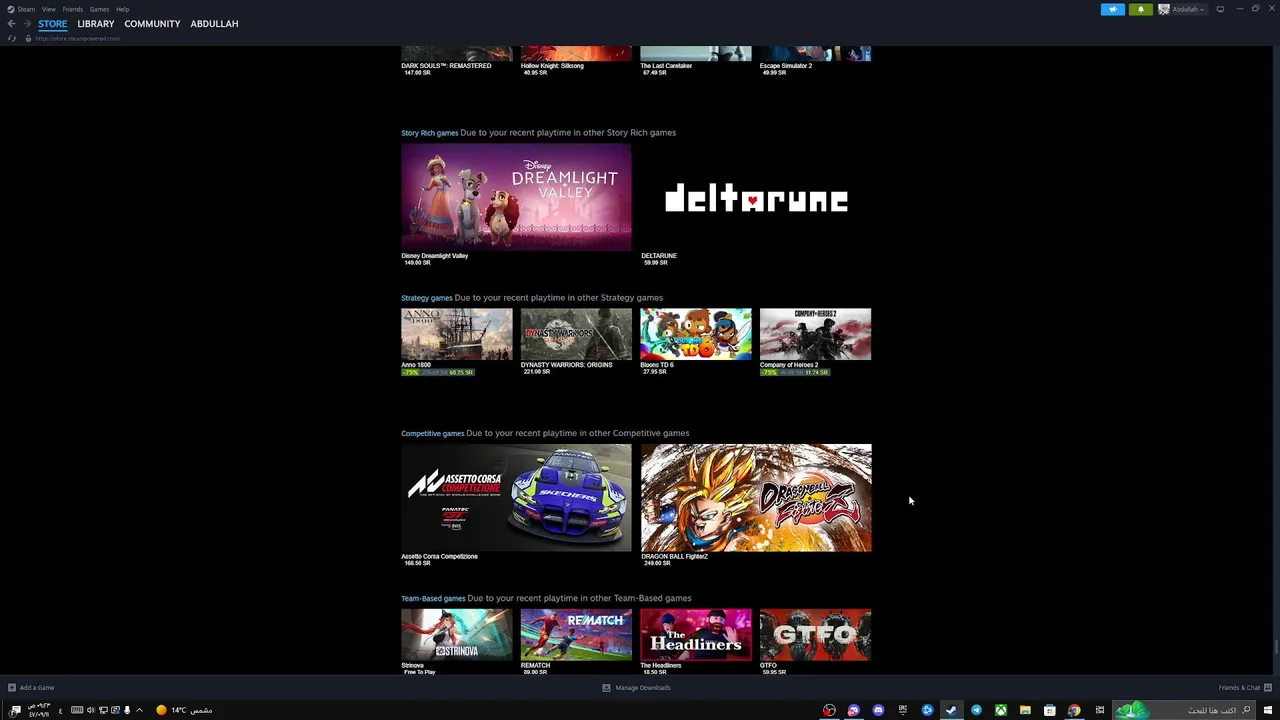Click the Escape Simulator 2 title
The width and height of the screenshot is (1280, 720).
click(x=786, y=66)
